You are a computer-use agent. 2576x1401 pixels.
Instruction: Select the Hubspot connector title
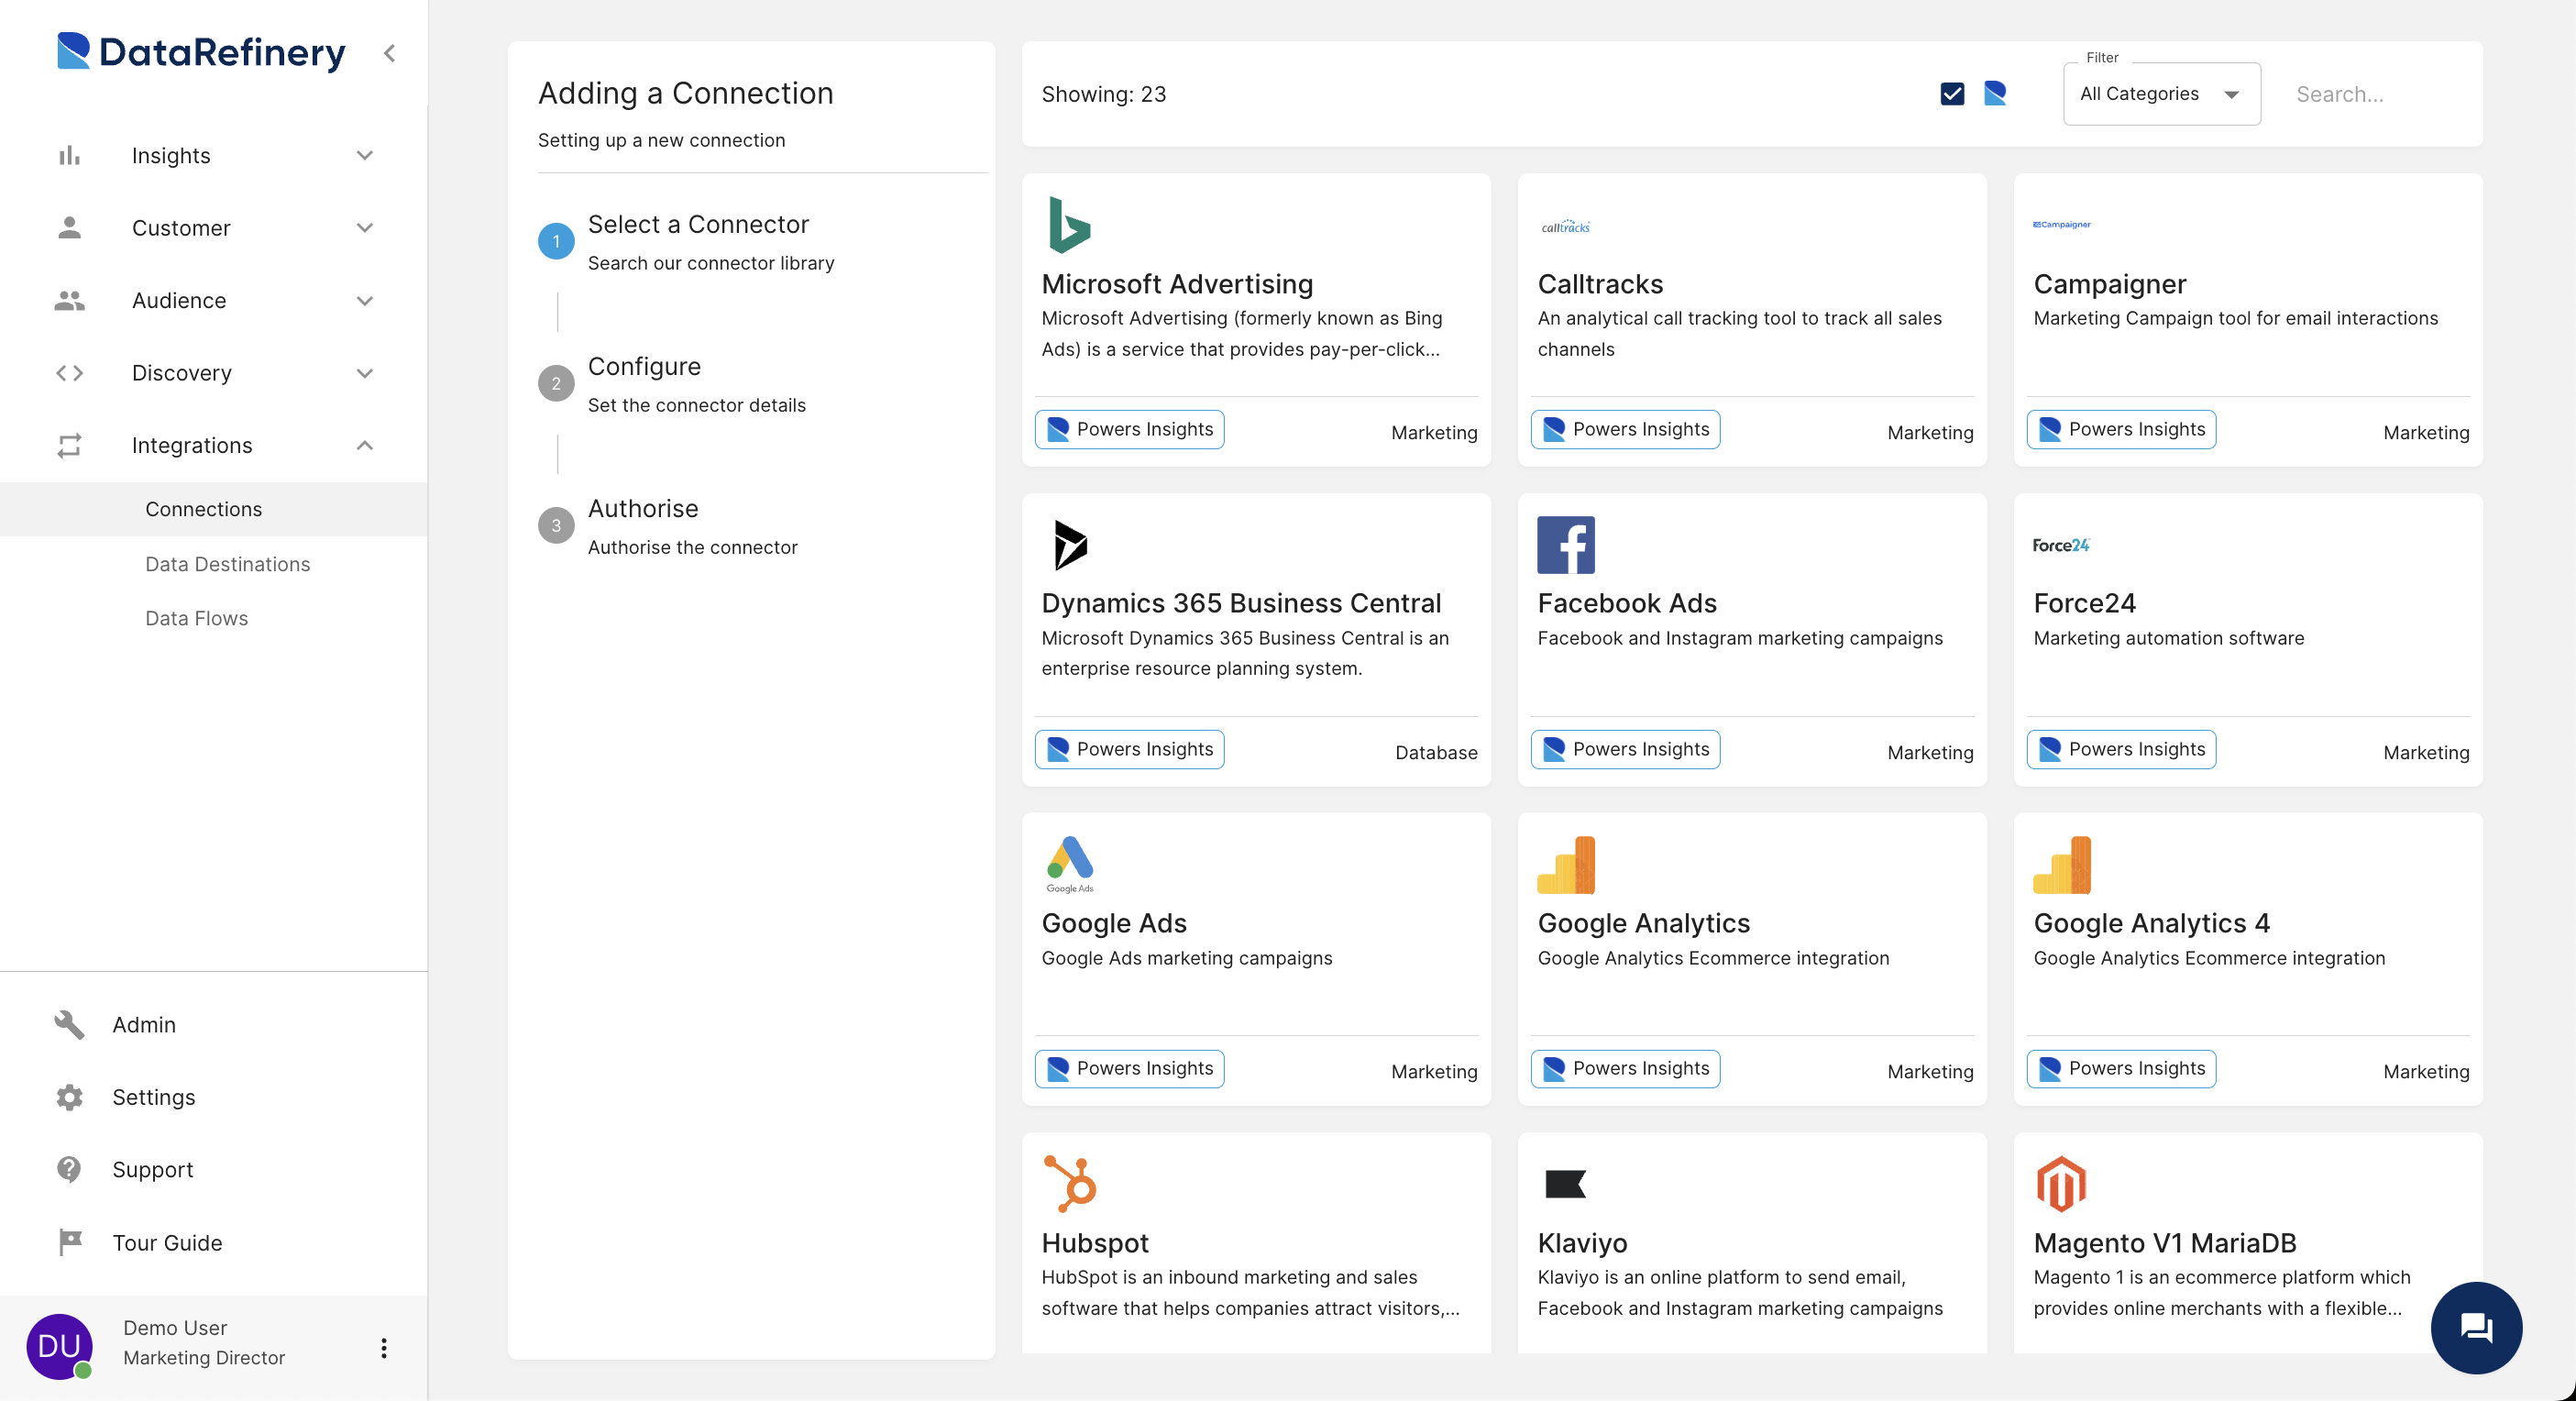[1095, 1243]
